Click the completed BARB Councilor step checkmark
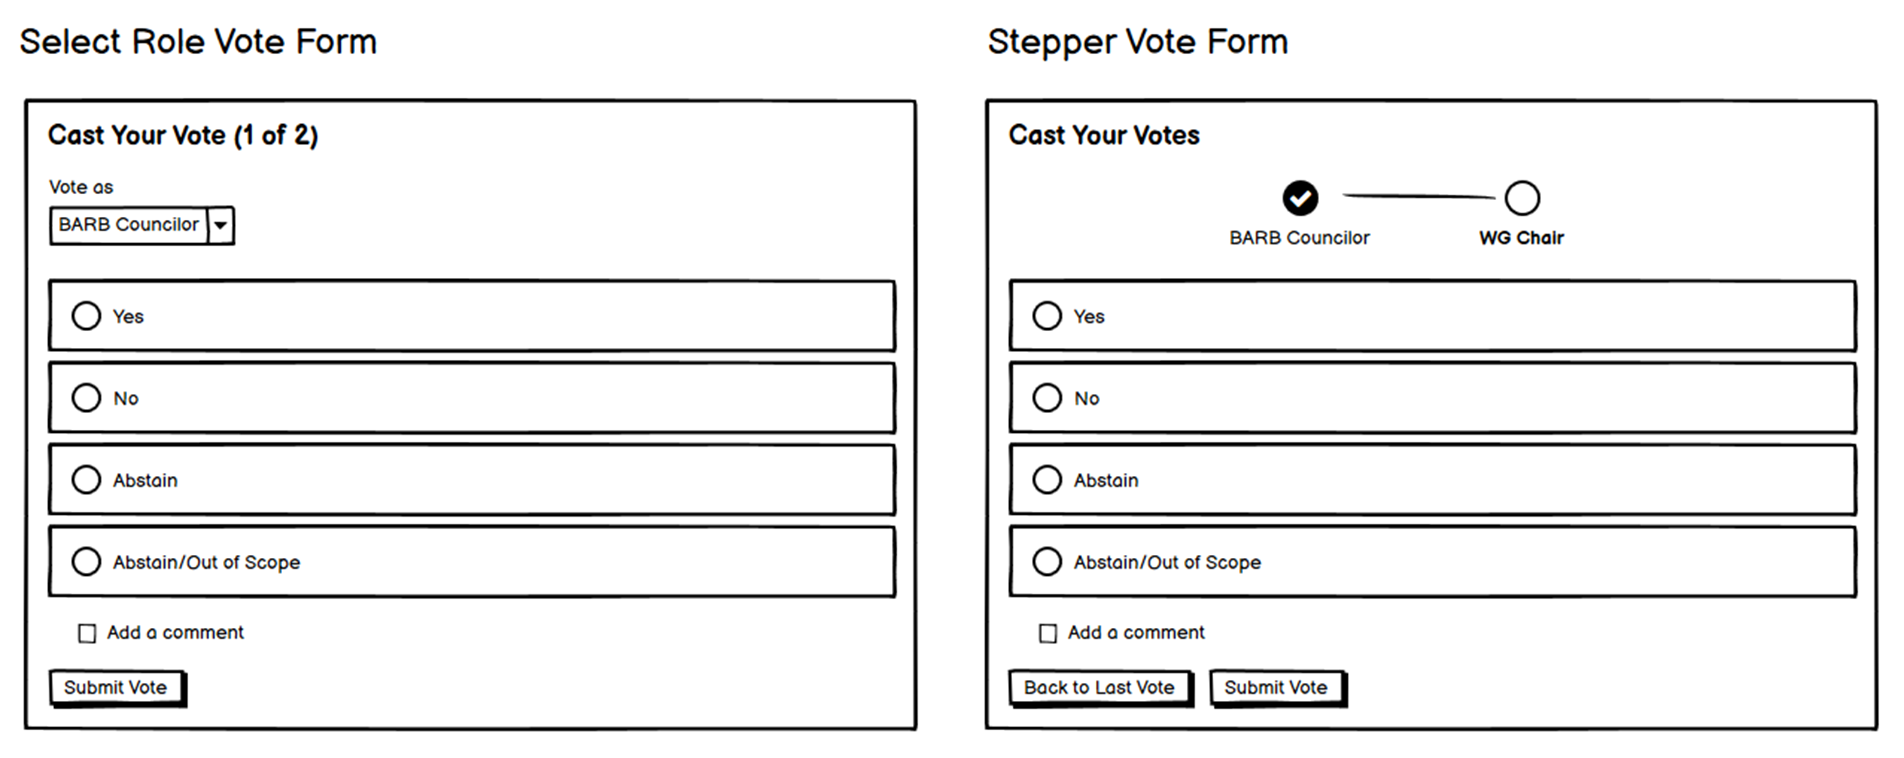This screenshot has height=758, width=1904. point(1300,198)
